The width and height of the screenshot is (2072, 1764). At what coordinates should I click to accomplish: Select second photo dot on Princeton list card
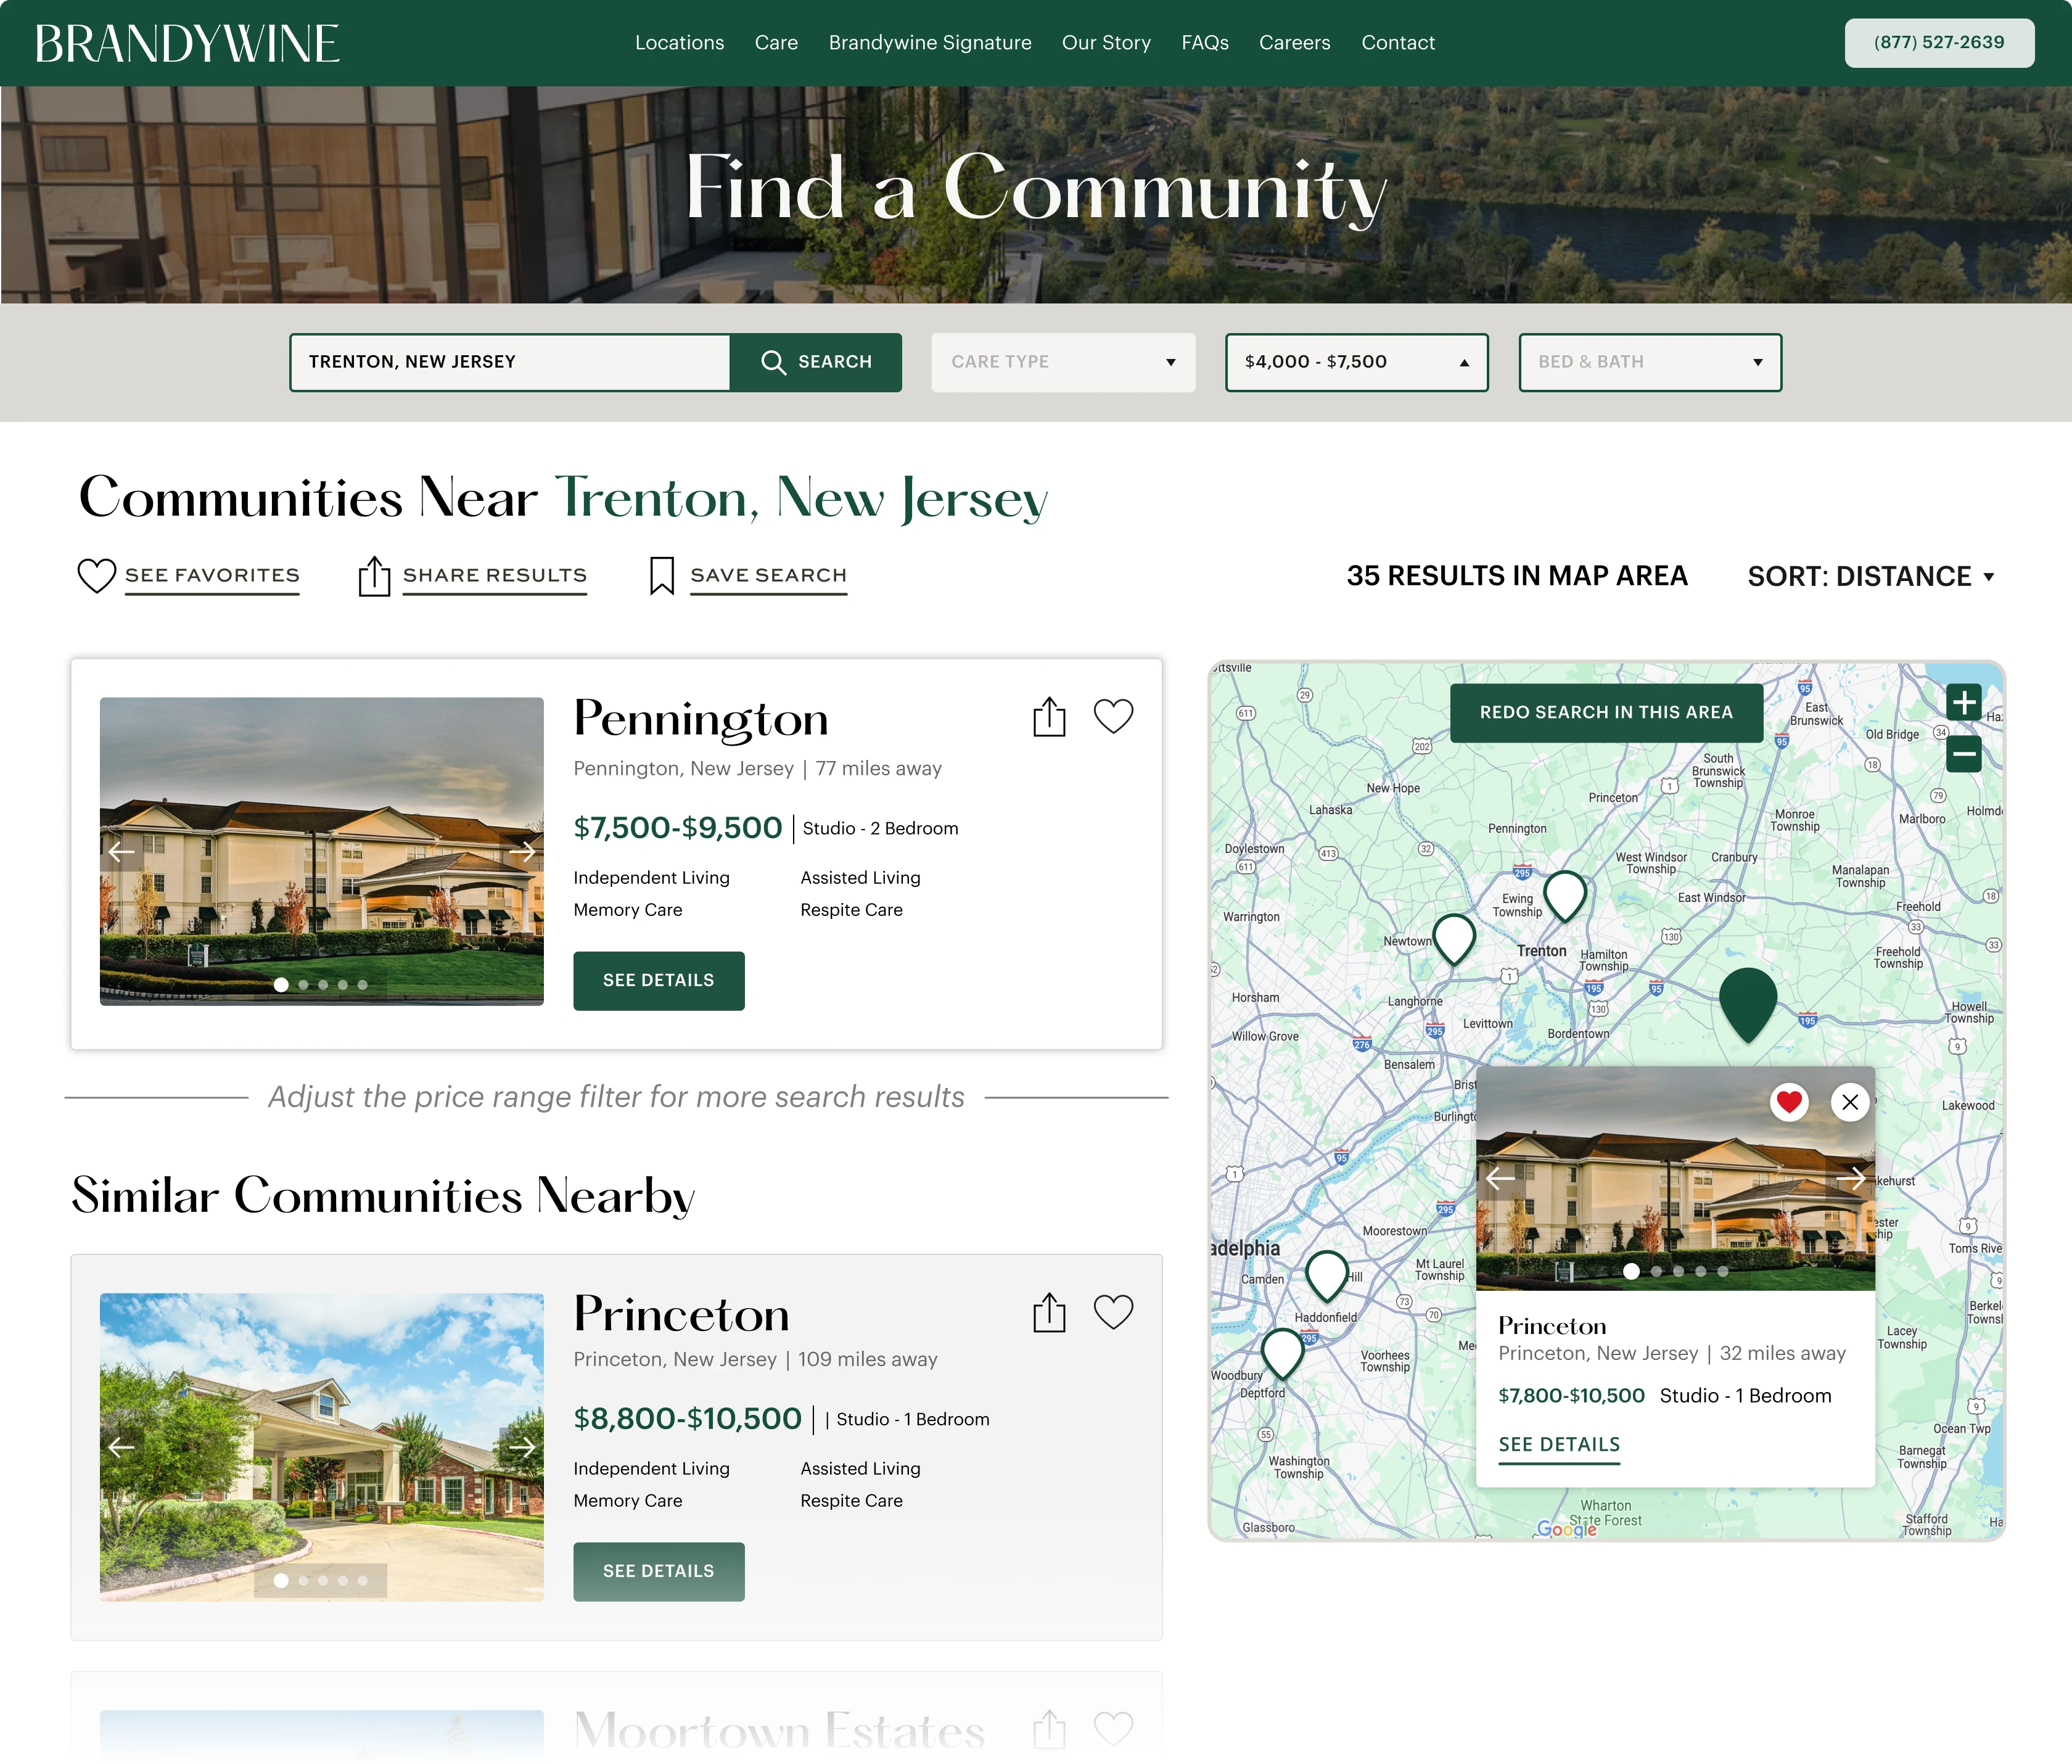pyautogui.click(x=303, y=1581)
